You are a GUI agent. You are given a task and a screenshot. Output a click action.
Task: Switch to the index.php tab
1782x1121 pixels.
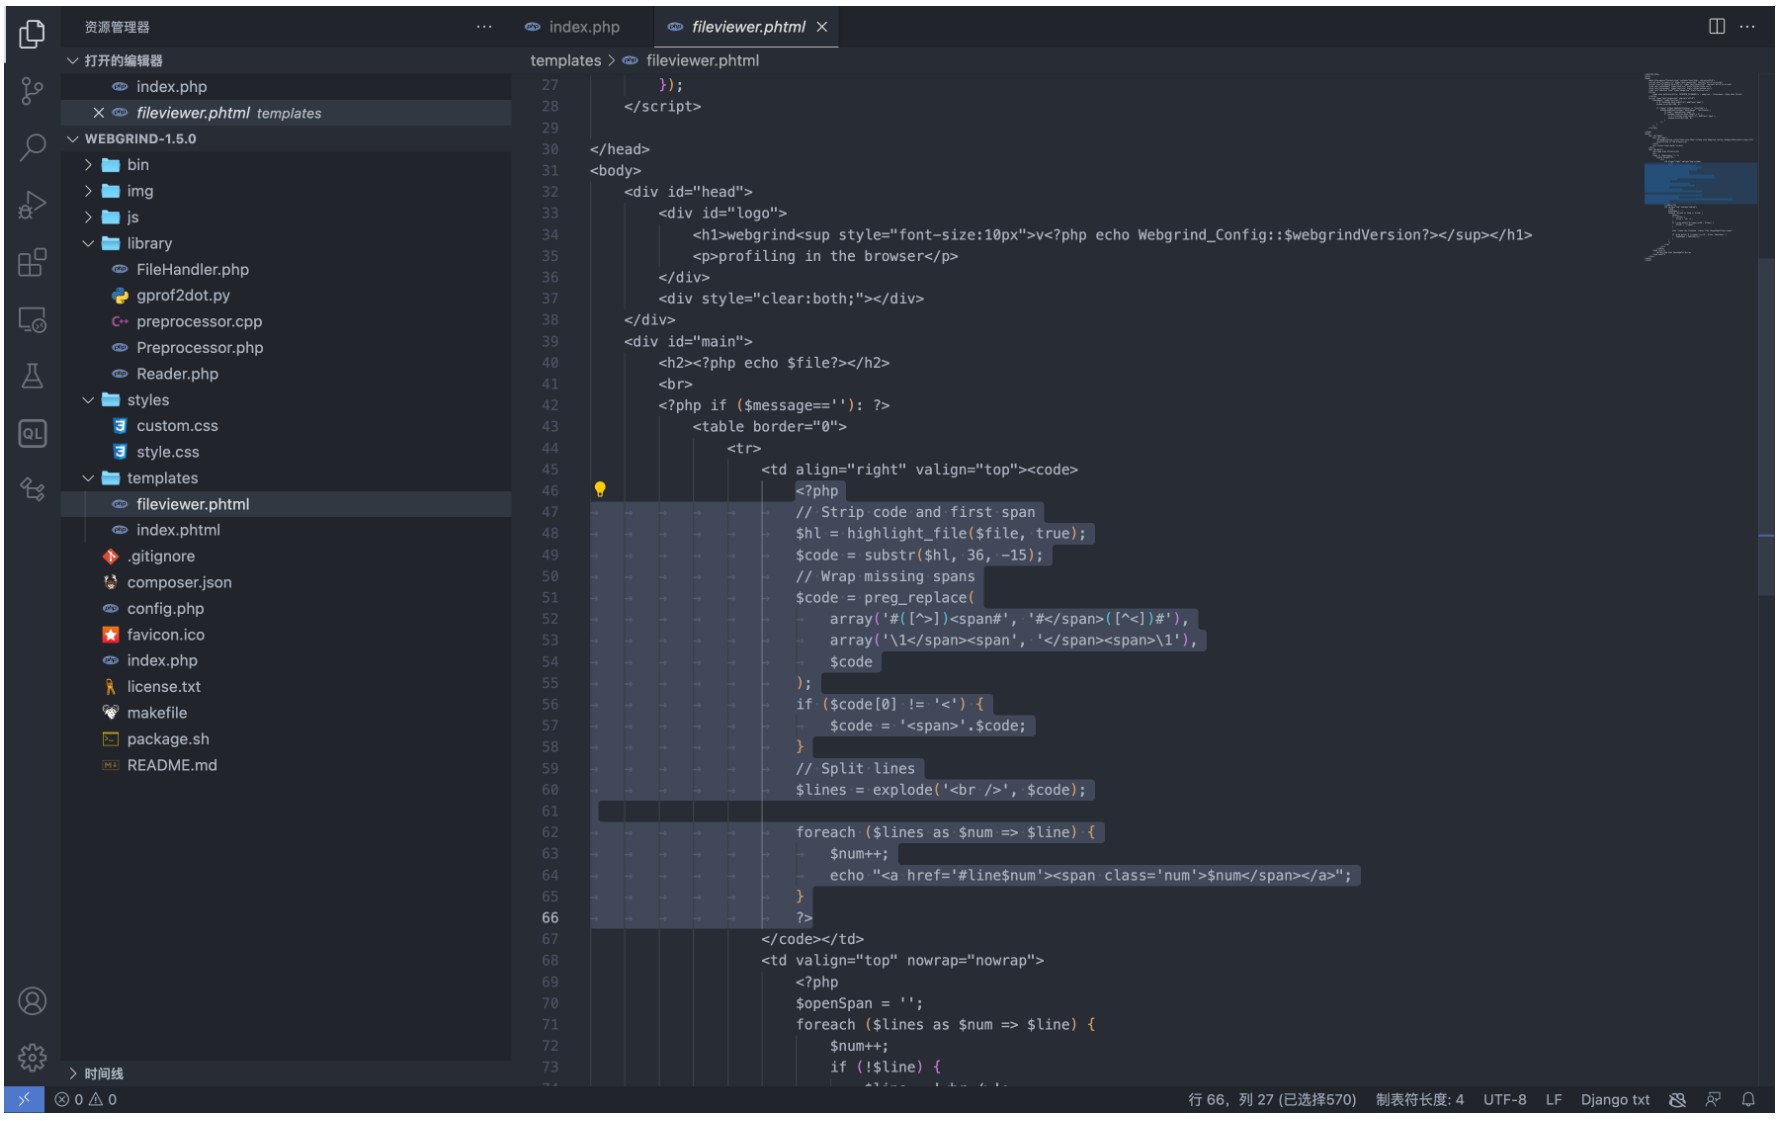tap(583, 27)
